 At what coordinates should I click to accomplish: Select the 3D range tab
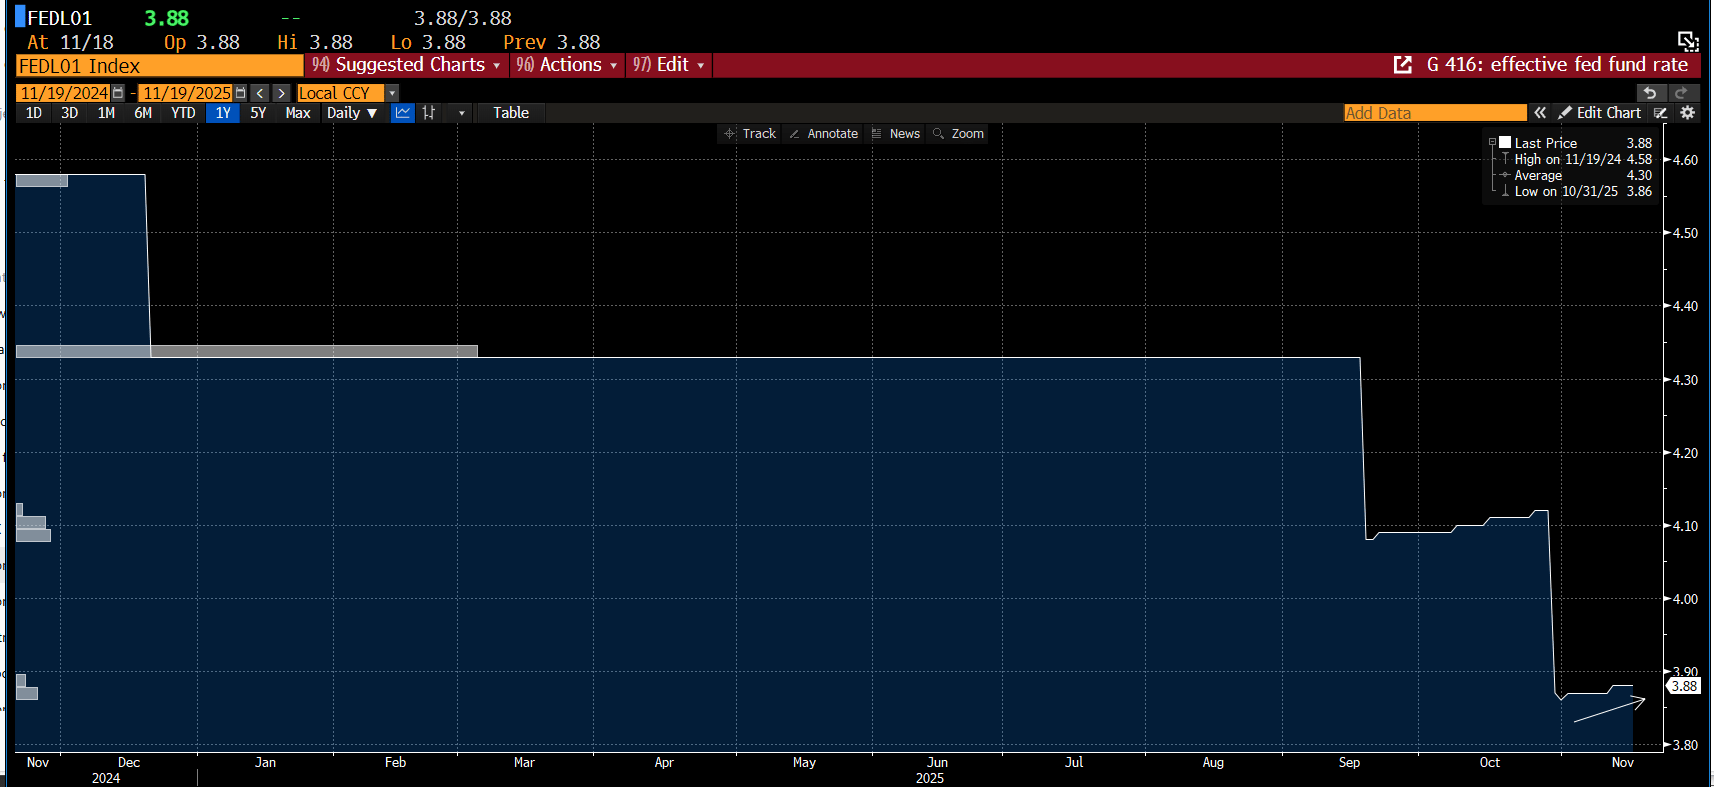(x=70, y=113)
